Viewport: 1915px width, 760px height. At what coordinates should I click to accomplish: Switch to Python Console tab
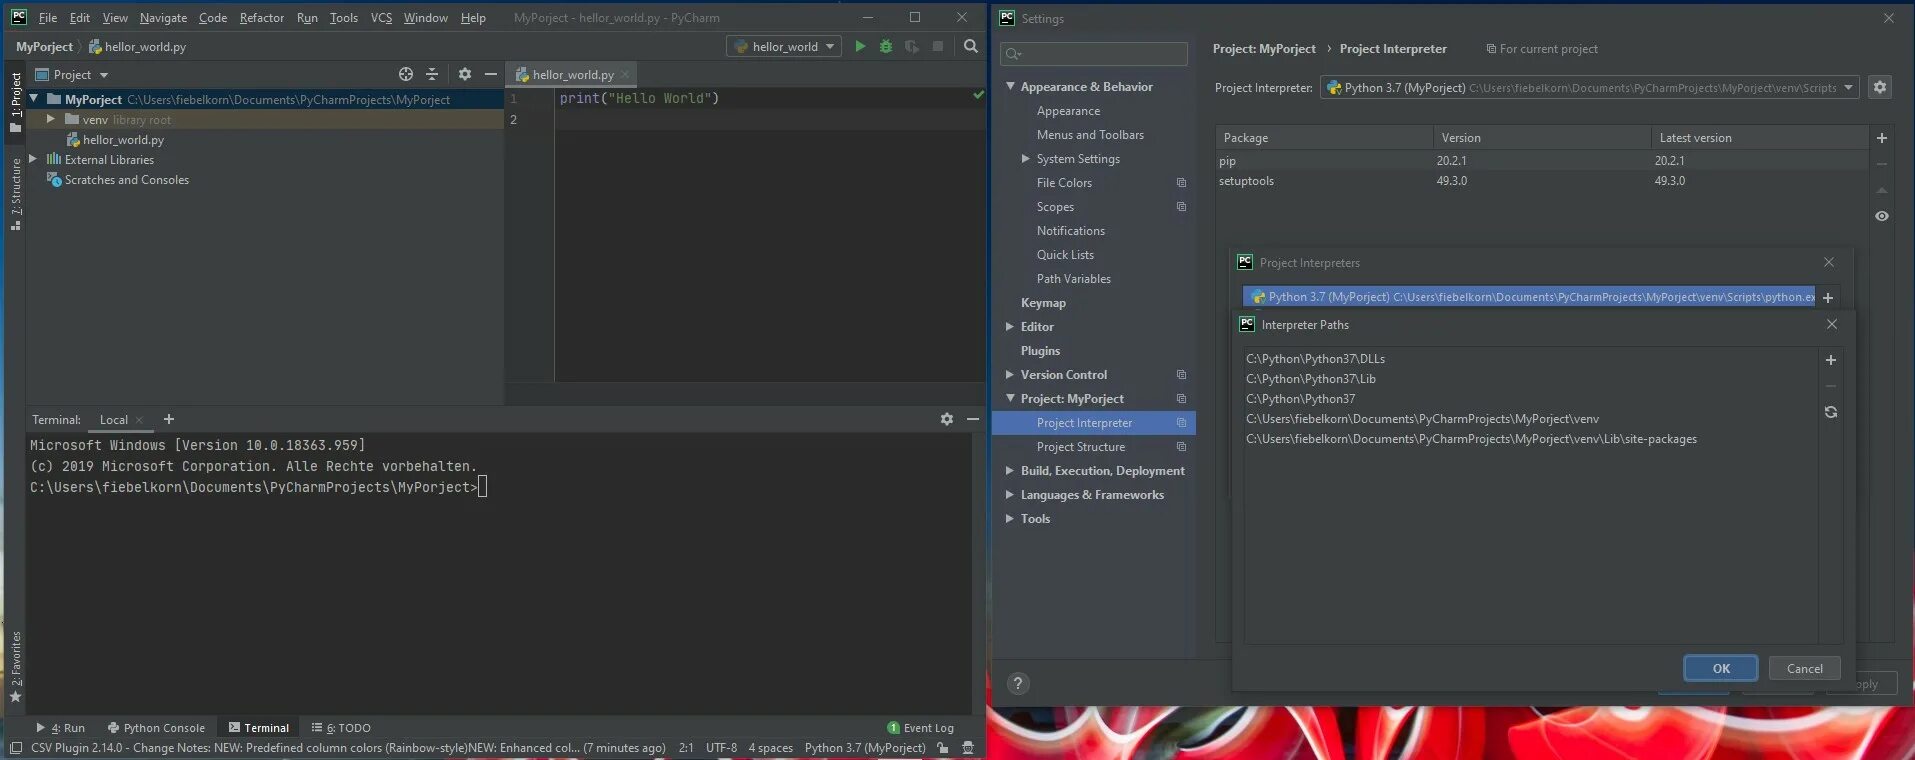click(156, 727)
